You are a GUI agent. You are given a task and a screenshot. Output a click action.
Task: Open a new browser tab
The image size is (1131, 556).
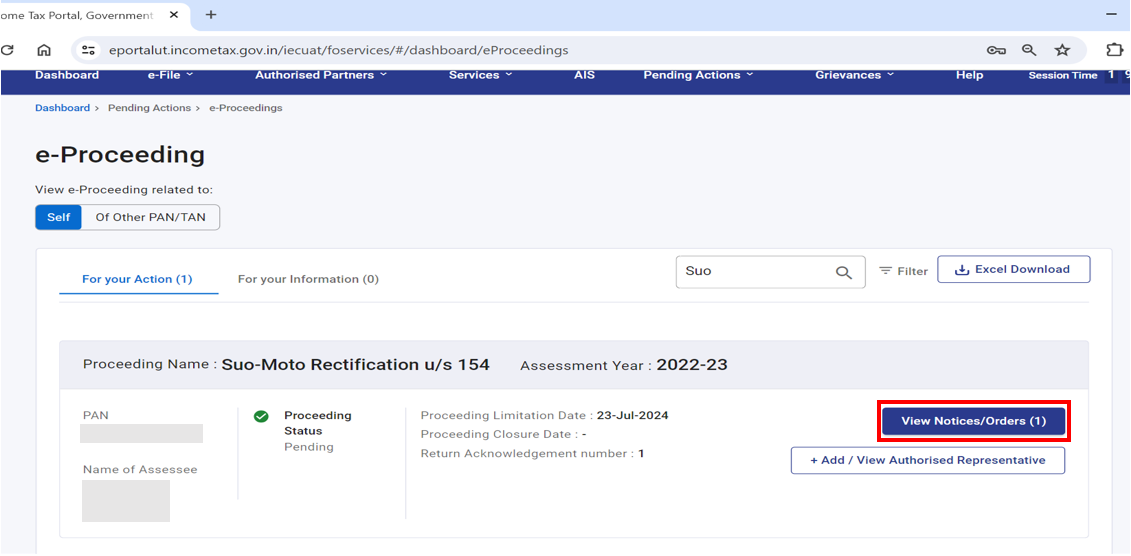pos(211,15)
